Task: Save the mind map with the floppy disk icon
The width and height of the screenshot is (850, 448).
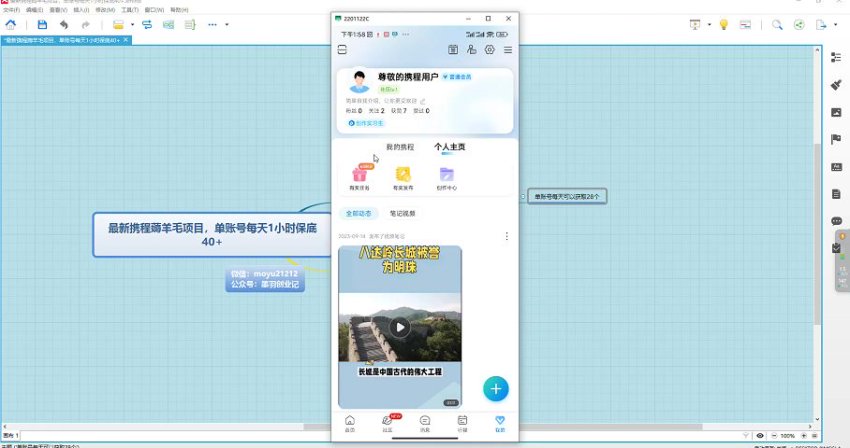Action: click(x=42, y=23)
